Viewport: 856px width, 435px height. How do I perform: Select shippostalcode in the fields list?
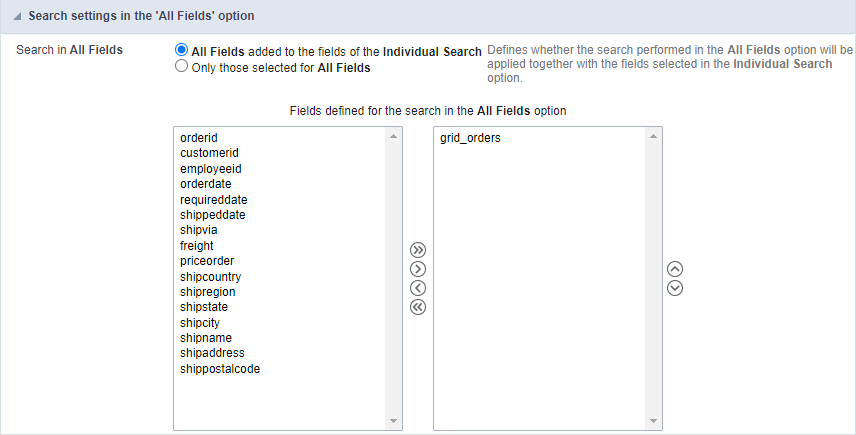coord(220,368)
